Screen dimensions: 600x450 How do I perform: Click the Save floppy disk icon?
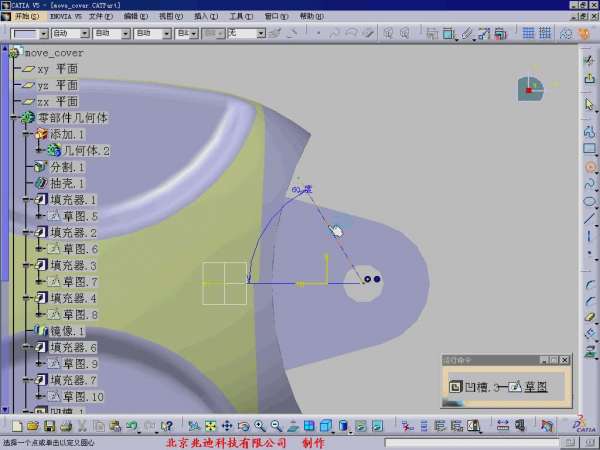50,426
